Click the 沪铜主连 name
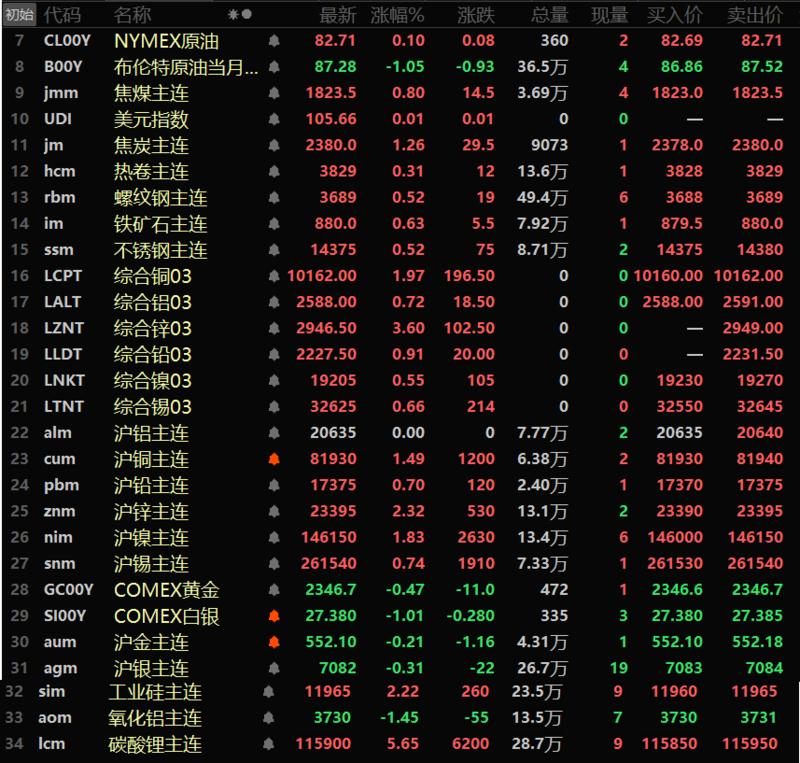Viewport: 800px width, 763px height. pyautogui.click(x=151, y=459)
